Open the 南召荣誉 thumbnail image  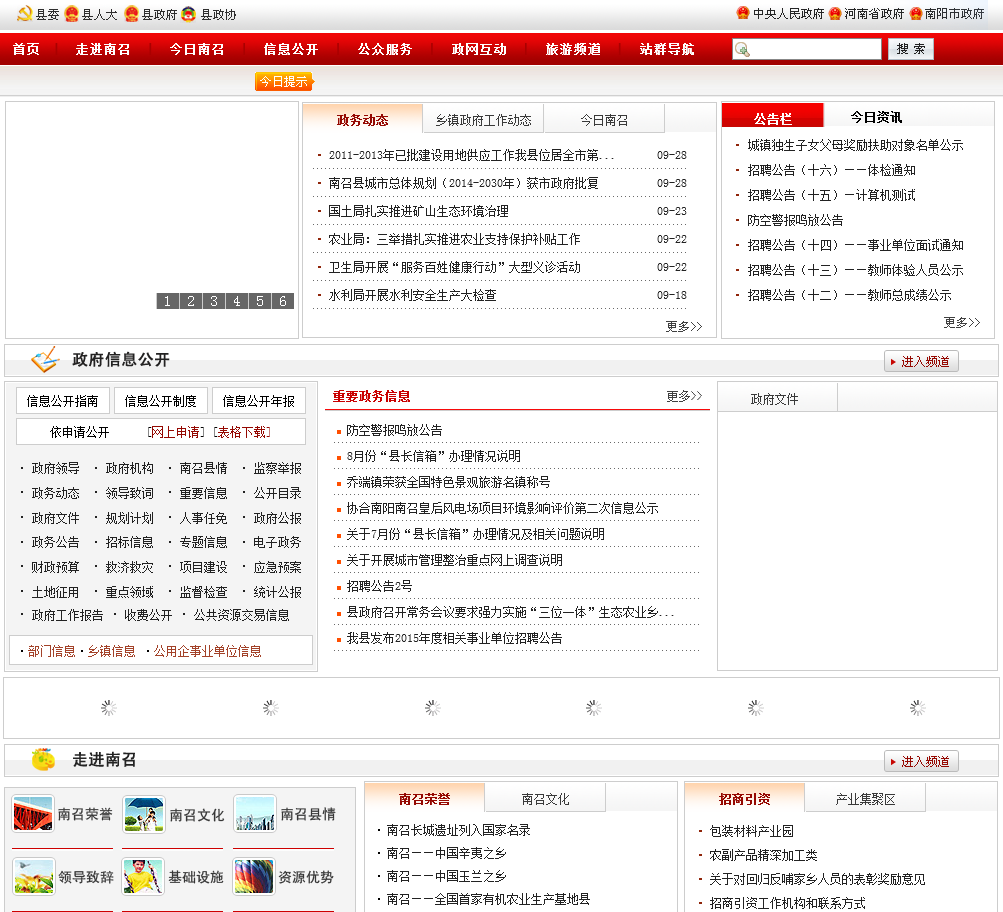pos(33,814)
